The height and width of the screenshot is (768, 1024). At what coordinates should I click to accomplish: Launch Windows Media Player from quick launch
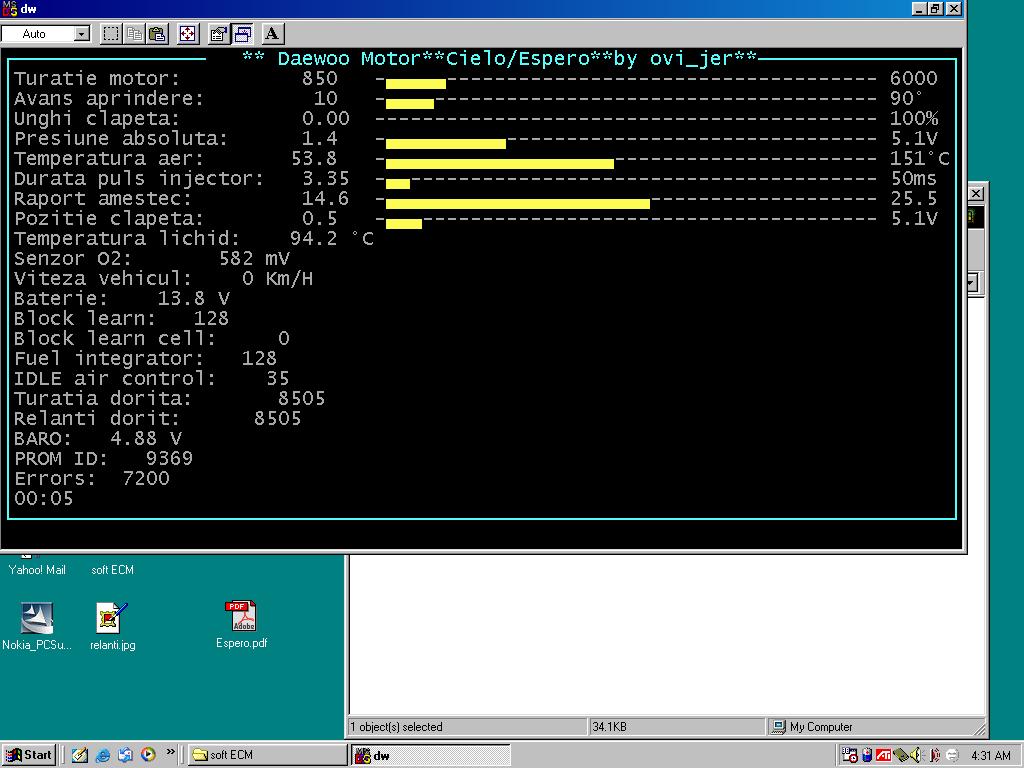click(148, 755)
